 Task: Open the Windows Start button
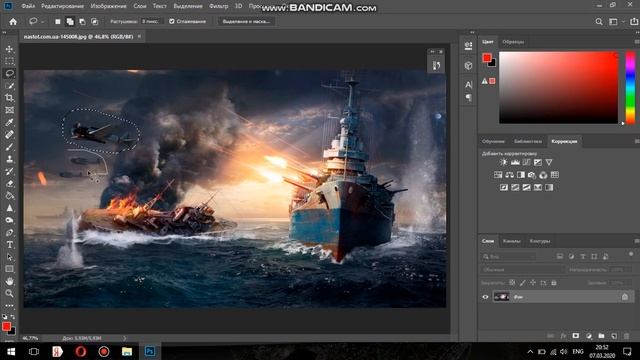coord(11,351)
